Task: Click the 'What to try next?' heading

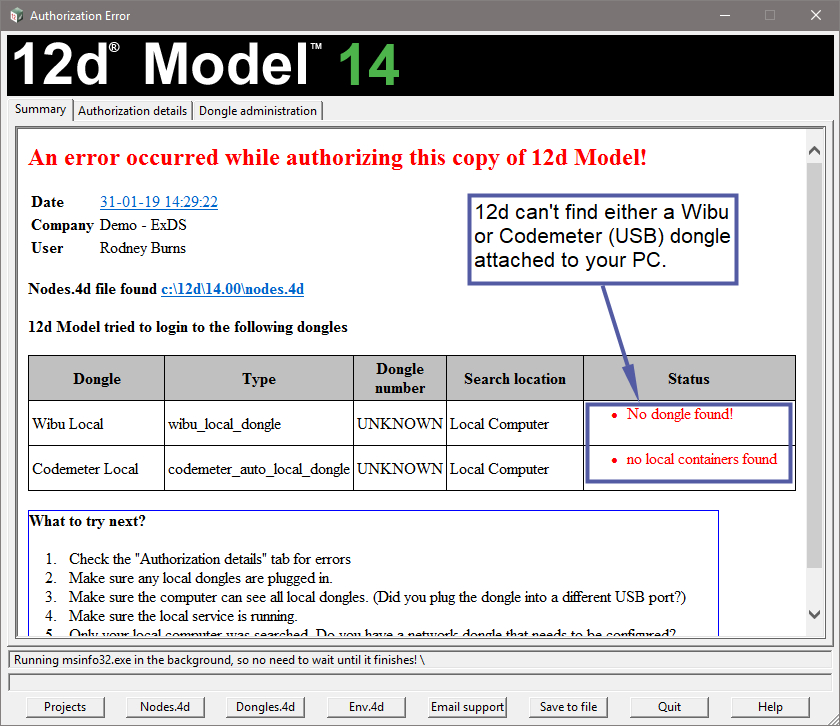Action: pyautogui.click(x=87, y=521)
